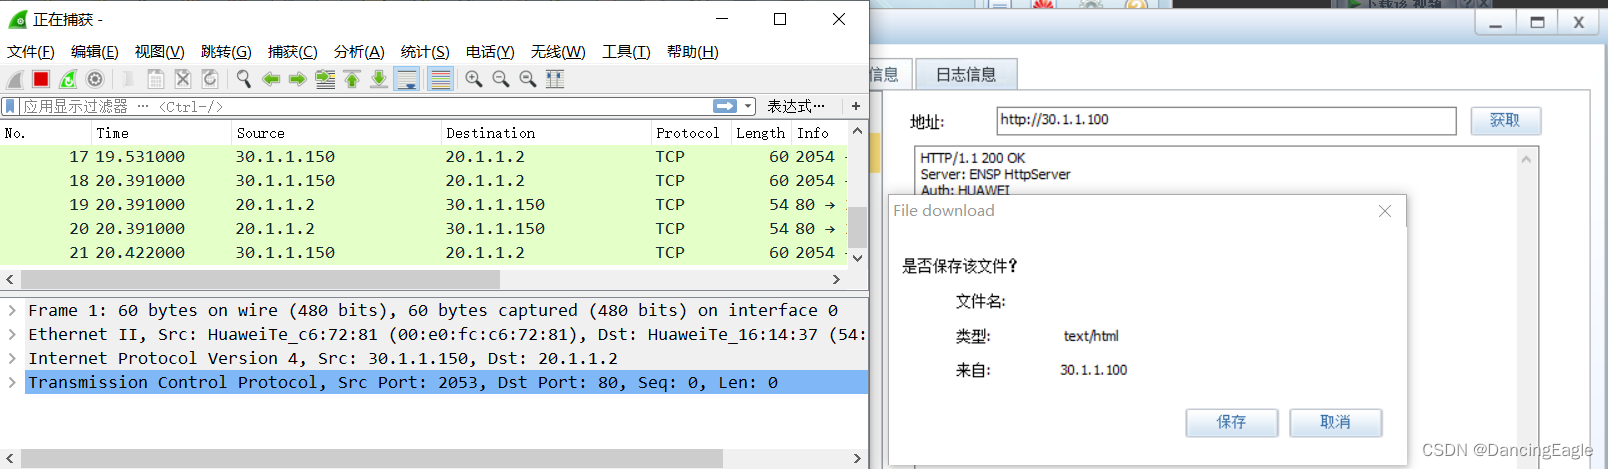Sort packets by Protocol column header
This screenshot has width=1608, height=469.
point(691,133)
